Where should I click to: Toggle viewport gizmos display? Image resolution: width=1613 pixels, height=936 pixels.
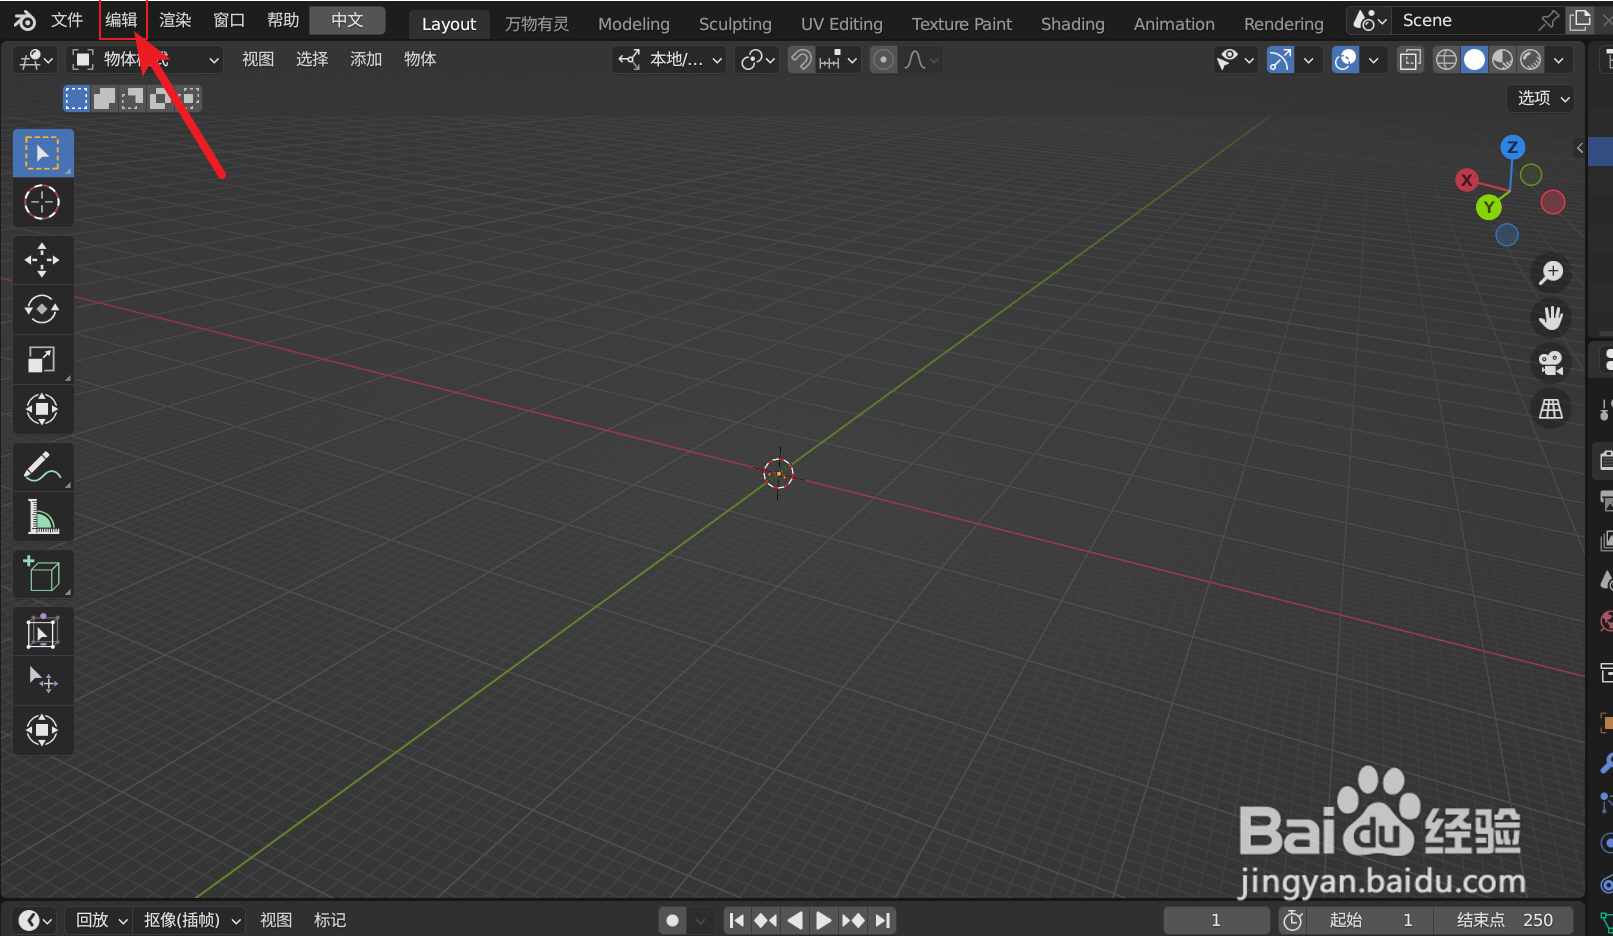tap(1280, 60)
